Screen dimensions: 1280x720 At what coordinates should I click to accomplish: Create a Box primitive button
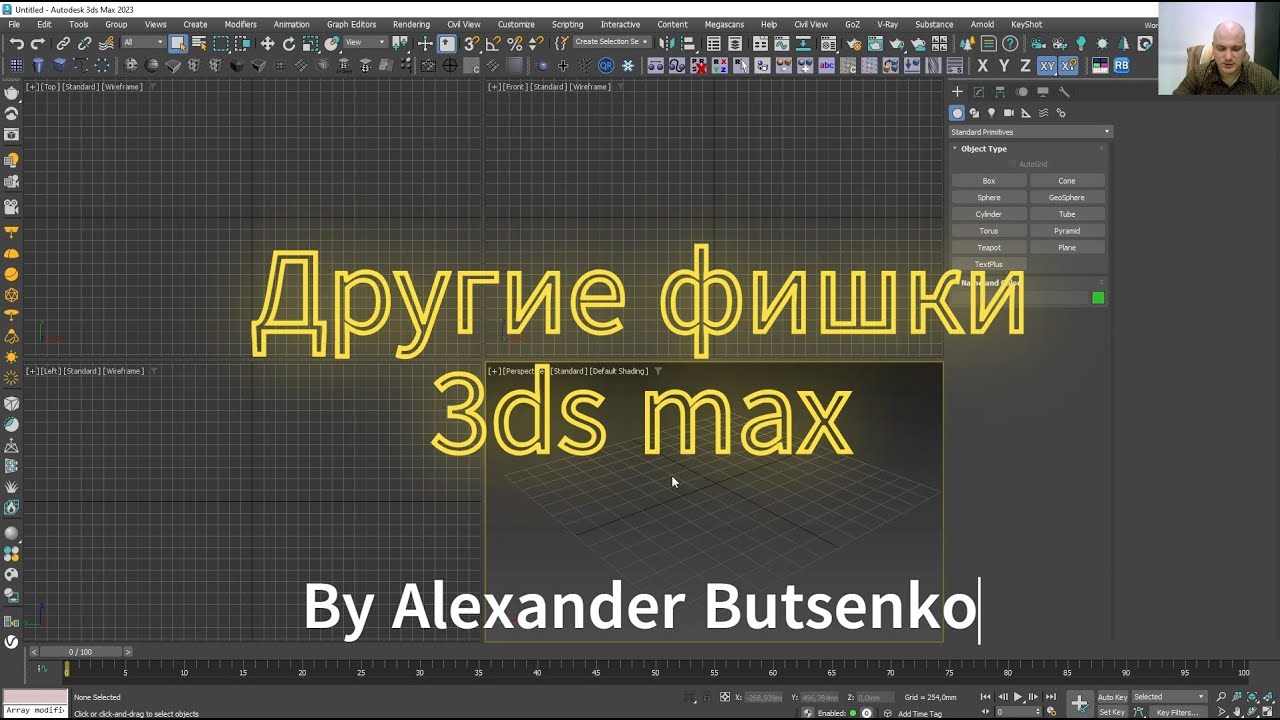(x=989, y=181)
